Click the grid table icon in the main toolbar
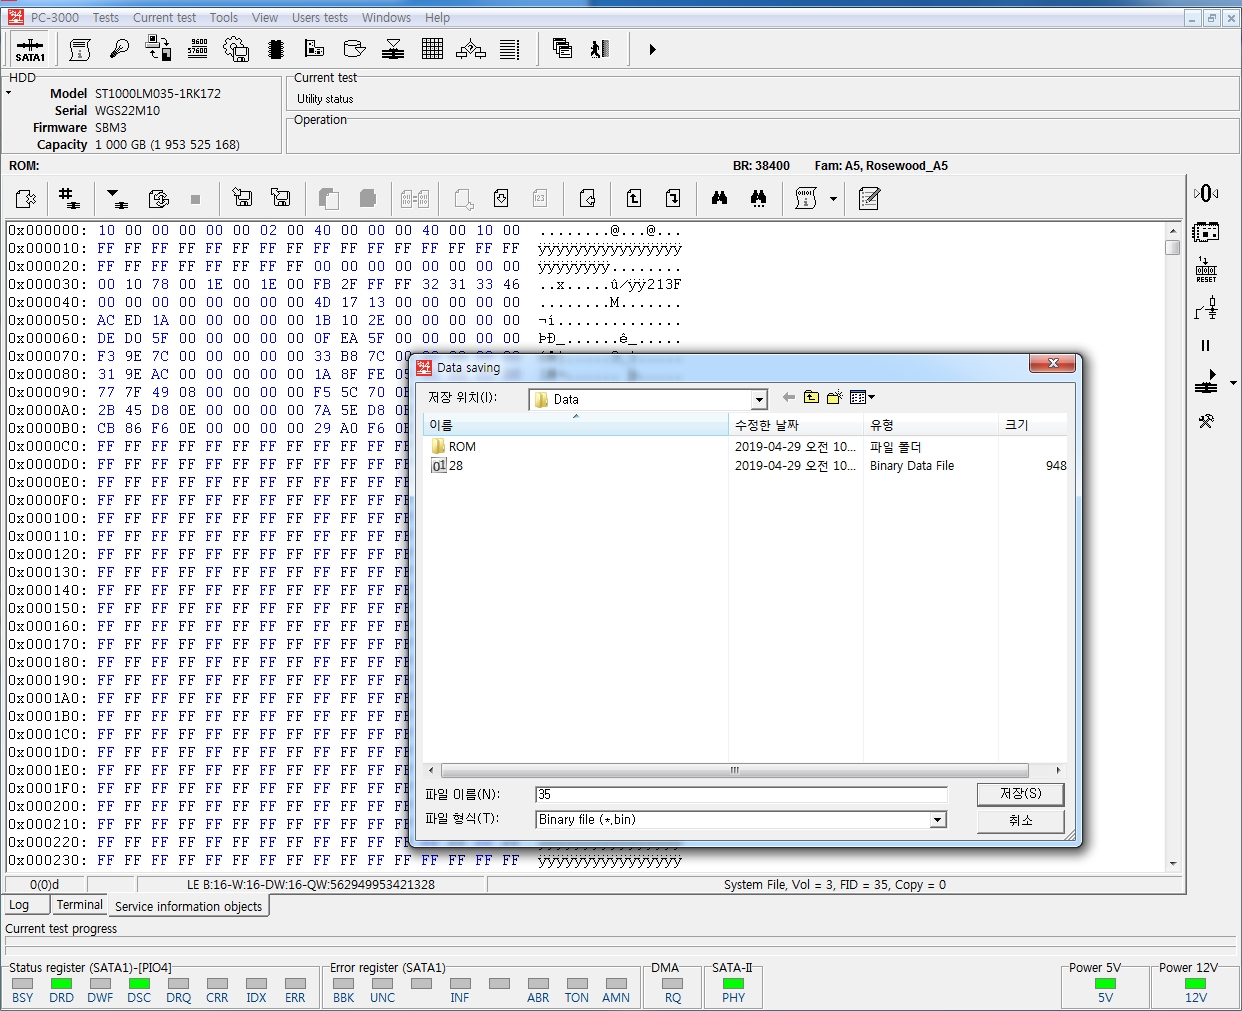Viewport: 1242px width, 1011px height. click(x=432, y=49)
